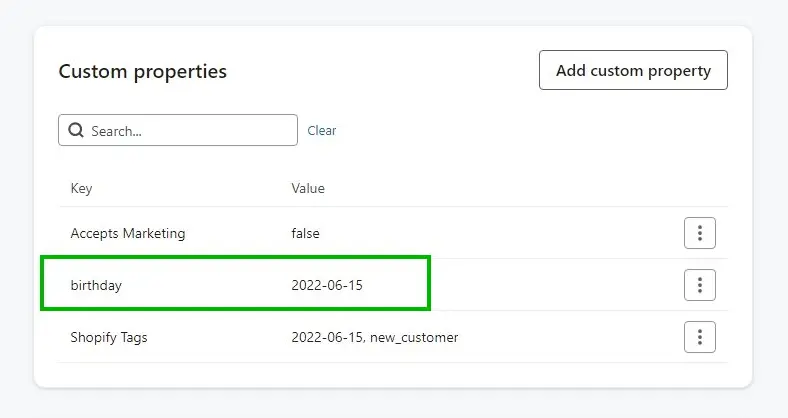Viewport: 788px width, 418px height.
Task: Click the 2022-06-15 tag in Shopify Tags
Action: pos(327,338)
